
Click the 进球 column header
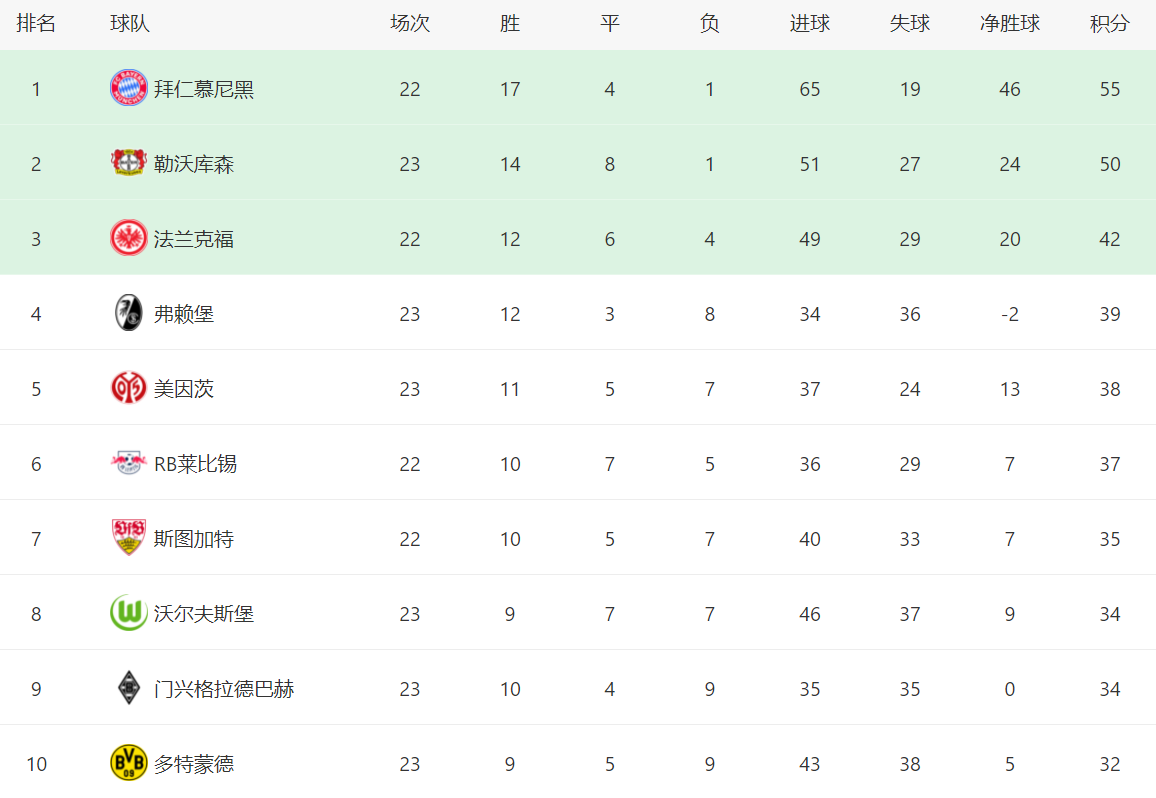(809, 24)
